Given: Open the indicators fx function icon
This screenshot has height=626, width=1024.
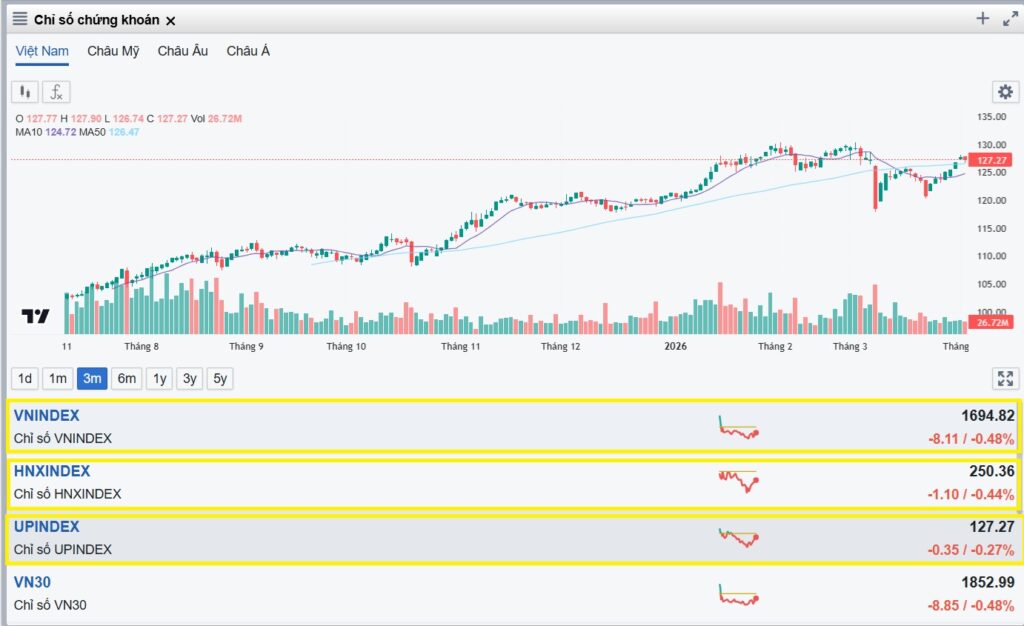Looking at the screenshot, I should pos(56,92).
